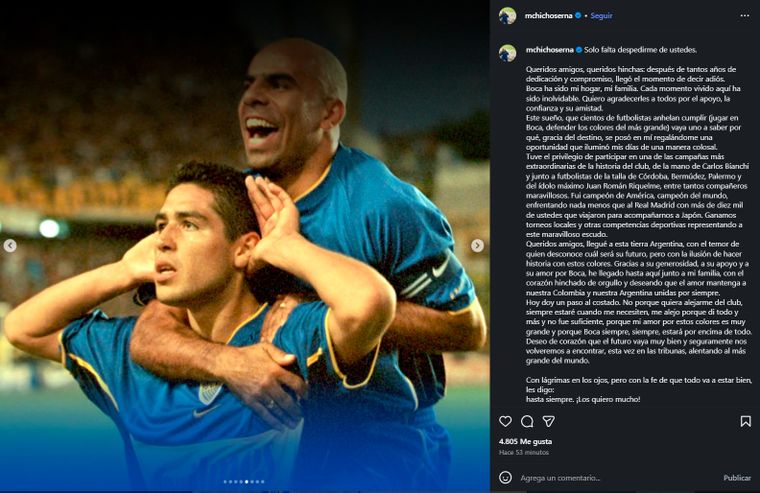Go to next photo with right arrow
This screenshot has width=760, height=493.
477,246
